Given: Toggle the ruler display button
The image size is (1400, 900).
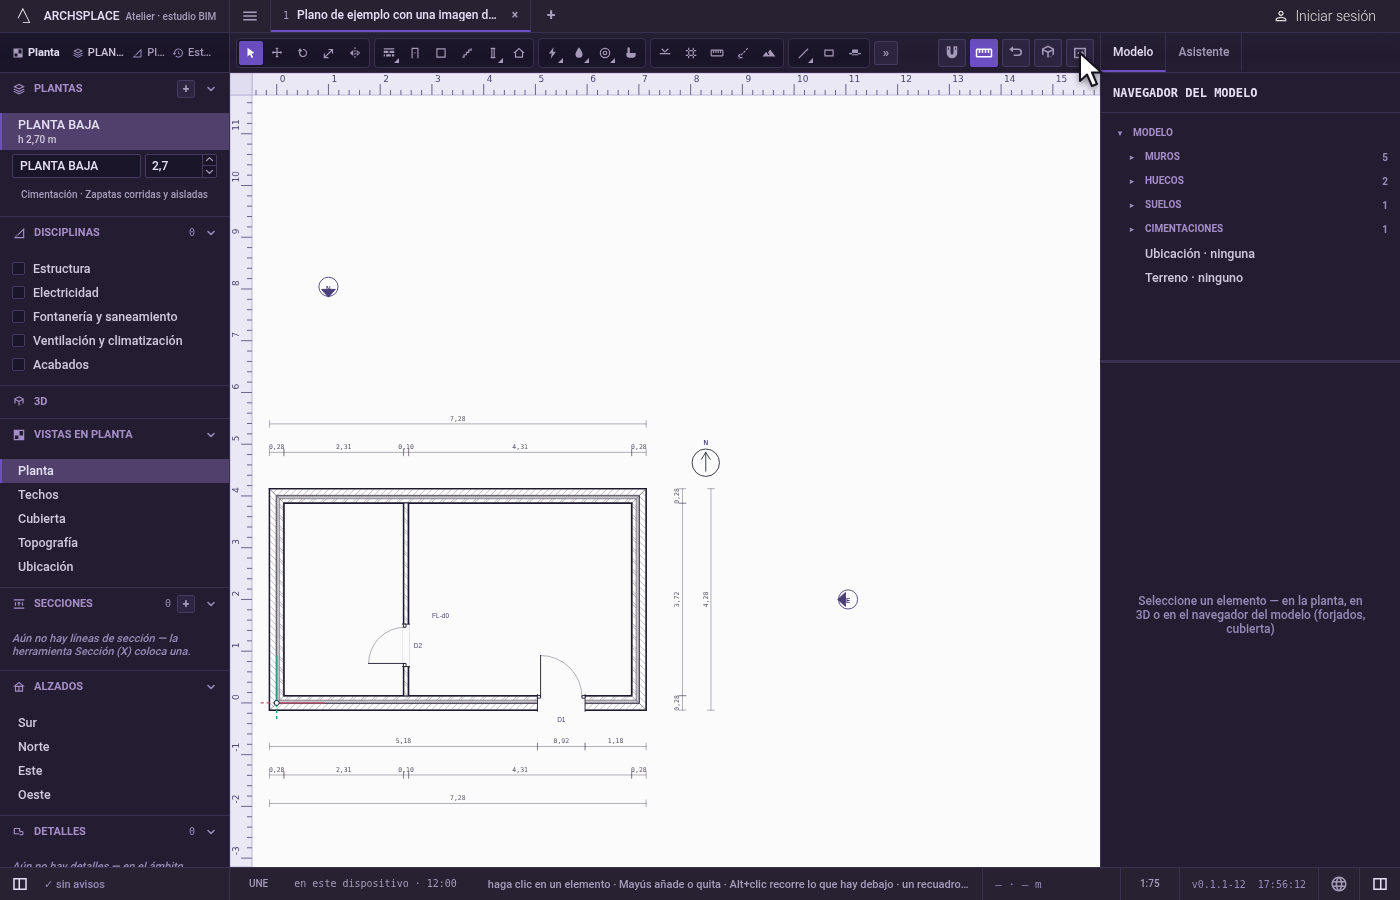Looking at the screenshot, I should 984,52.
